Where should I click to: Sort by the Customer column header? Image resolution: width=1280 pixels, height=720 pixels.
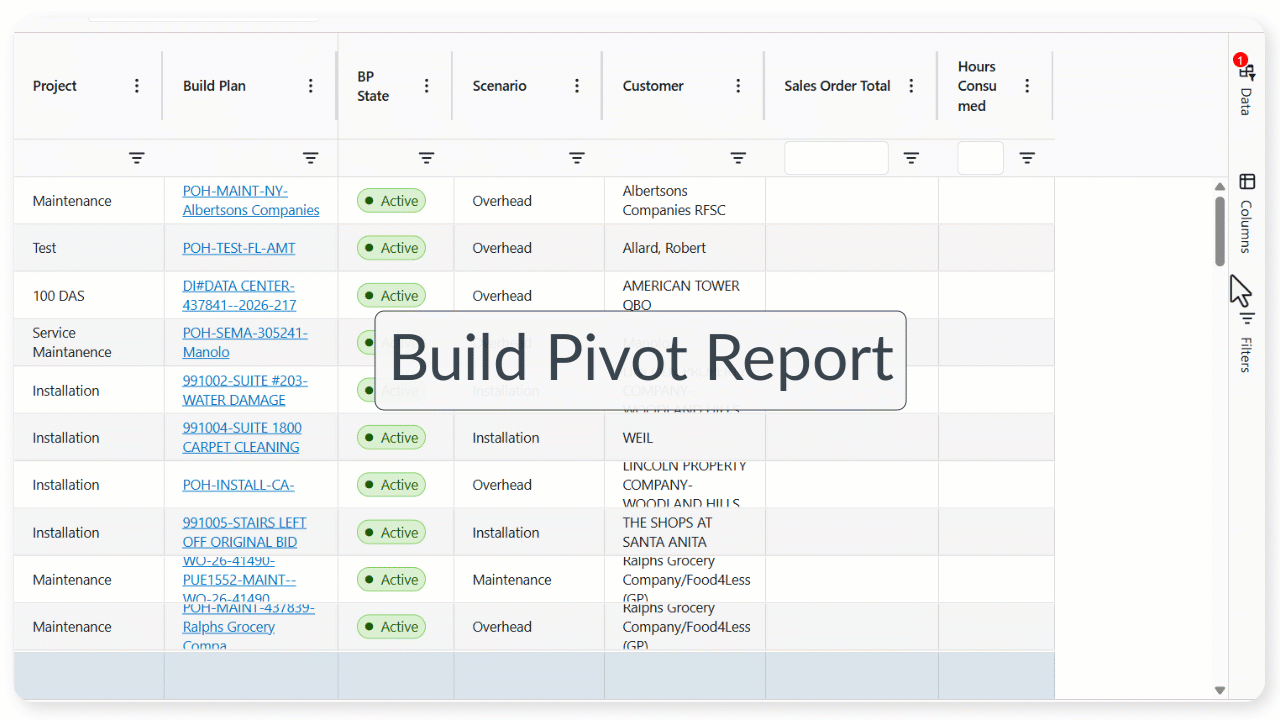click(x=653, y=86)
